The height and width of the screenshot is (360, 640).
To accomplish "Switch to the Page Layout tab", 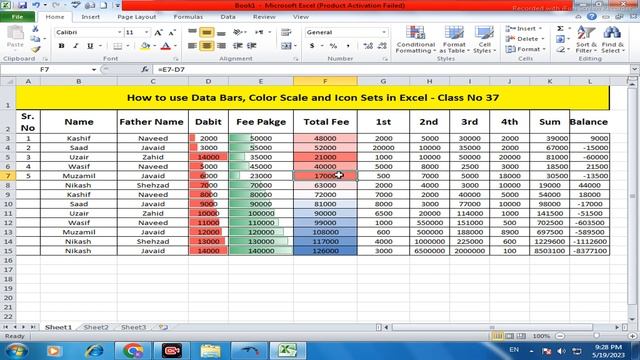I will pos(136,17).
